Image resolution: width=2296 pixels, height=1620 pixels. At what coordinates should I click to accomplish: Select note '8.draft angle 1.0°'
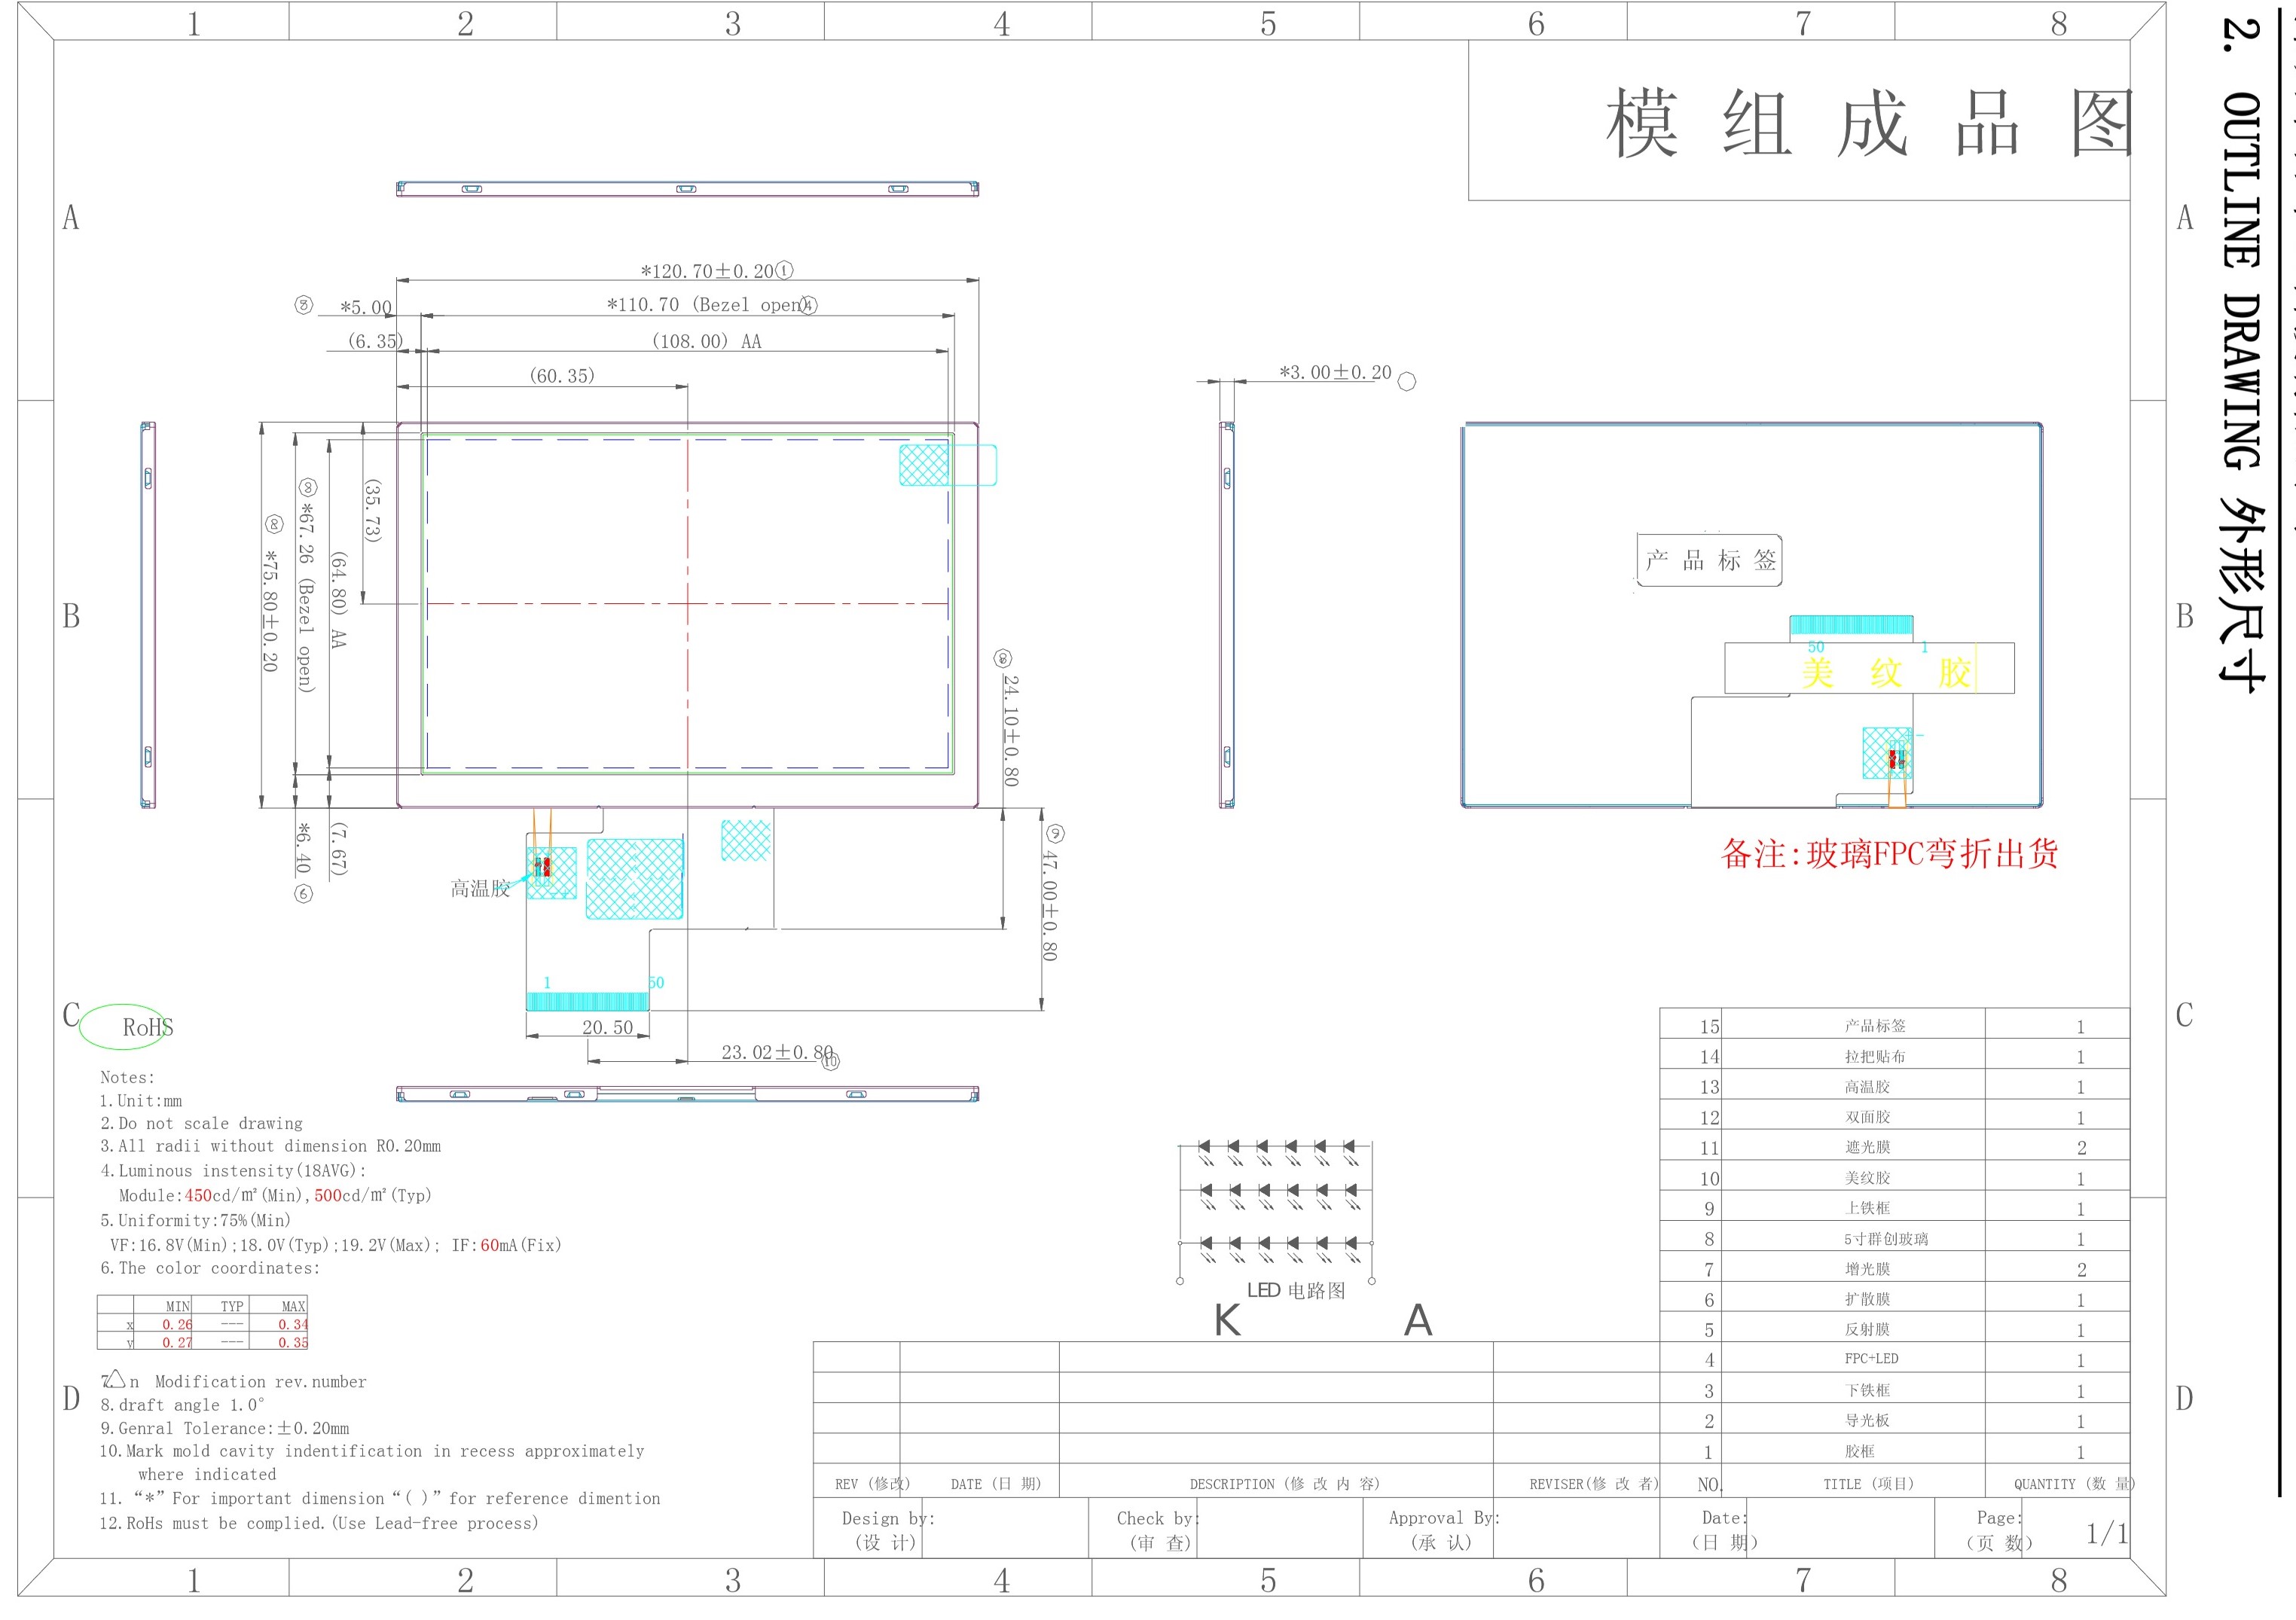pos(182,1404)
